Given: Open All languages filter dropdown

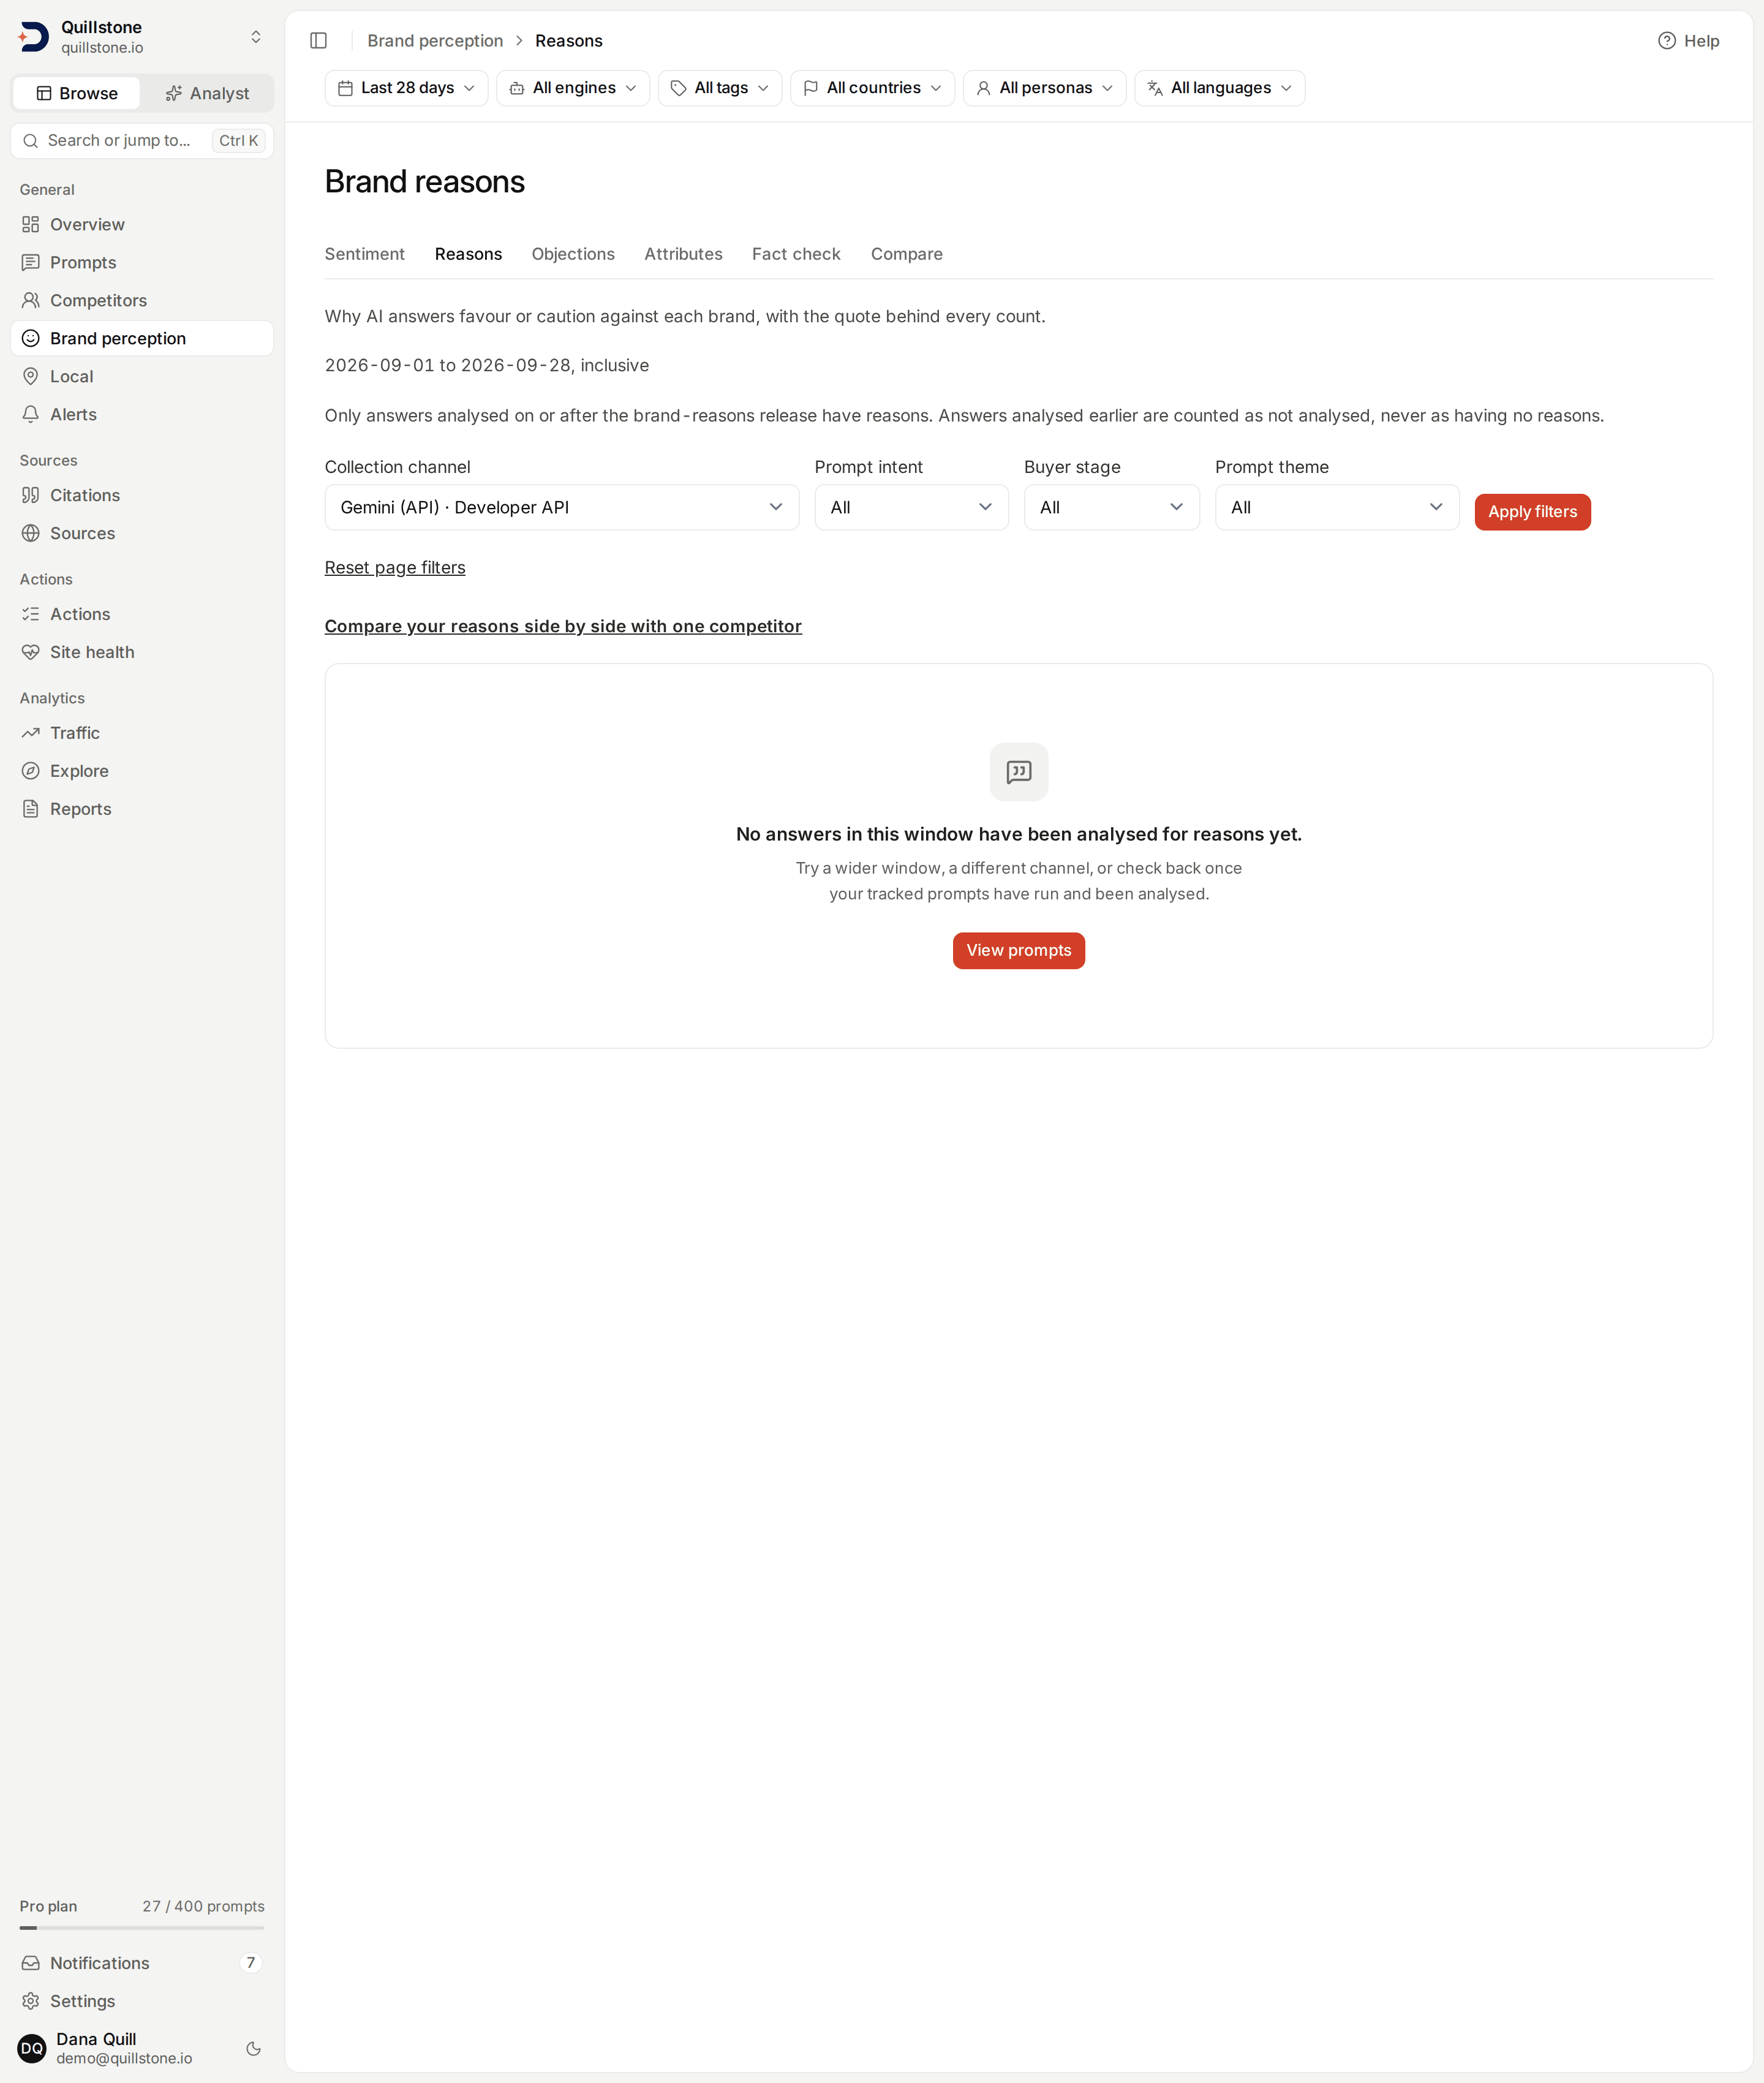Looking at the screenshot, I should 1220,88.
